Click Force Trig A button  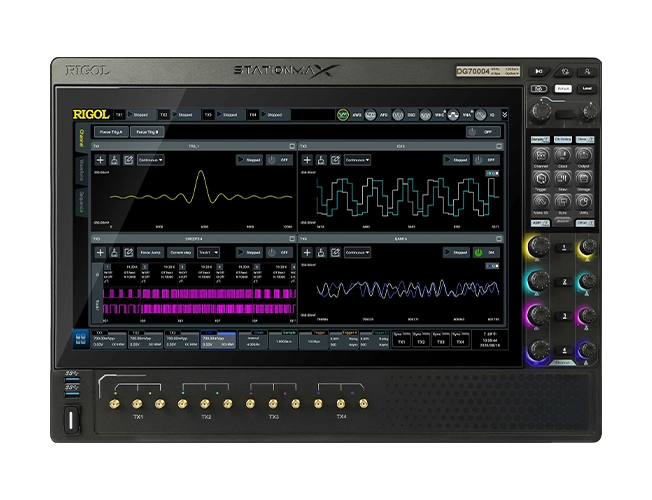pyautogui.click(x=111, y=132)
